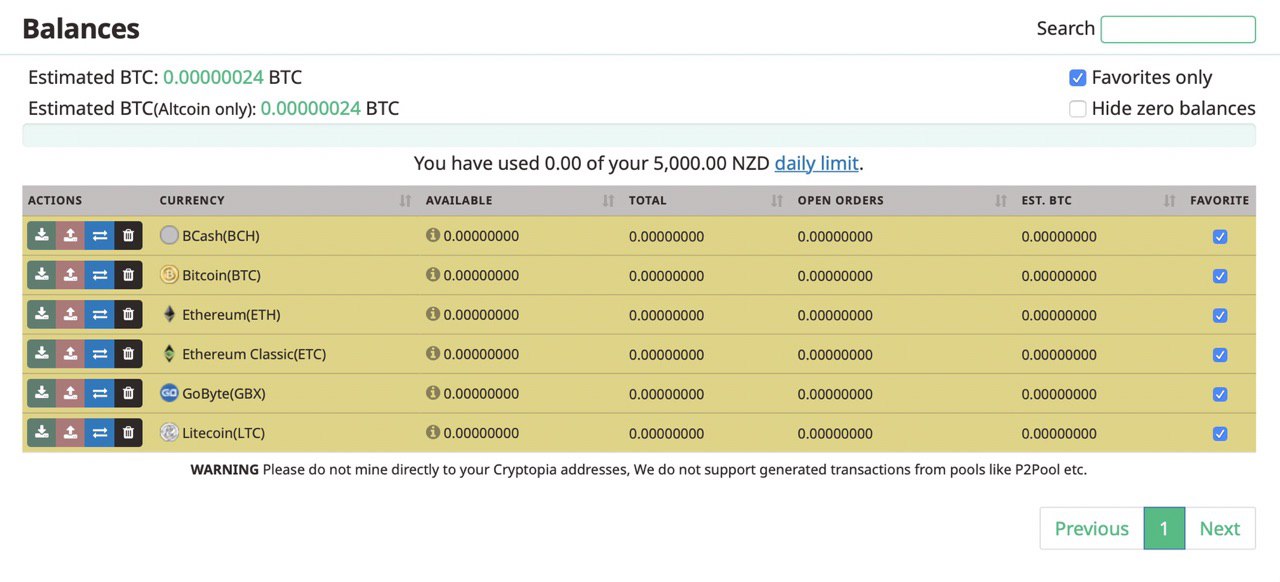This screenshot has height=582, width=1280.
Task: Click info icon beside Bitcoin available balance
Action: tap(433, 274)
